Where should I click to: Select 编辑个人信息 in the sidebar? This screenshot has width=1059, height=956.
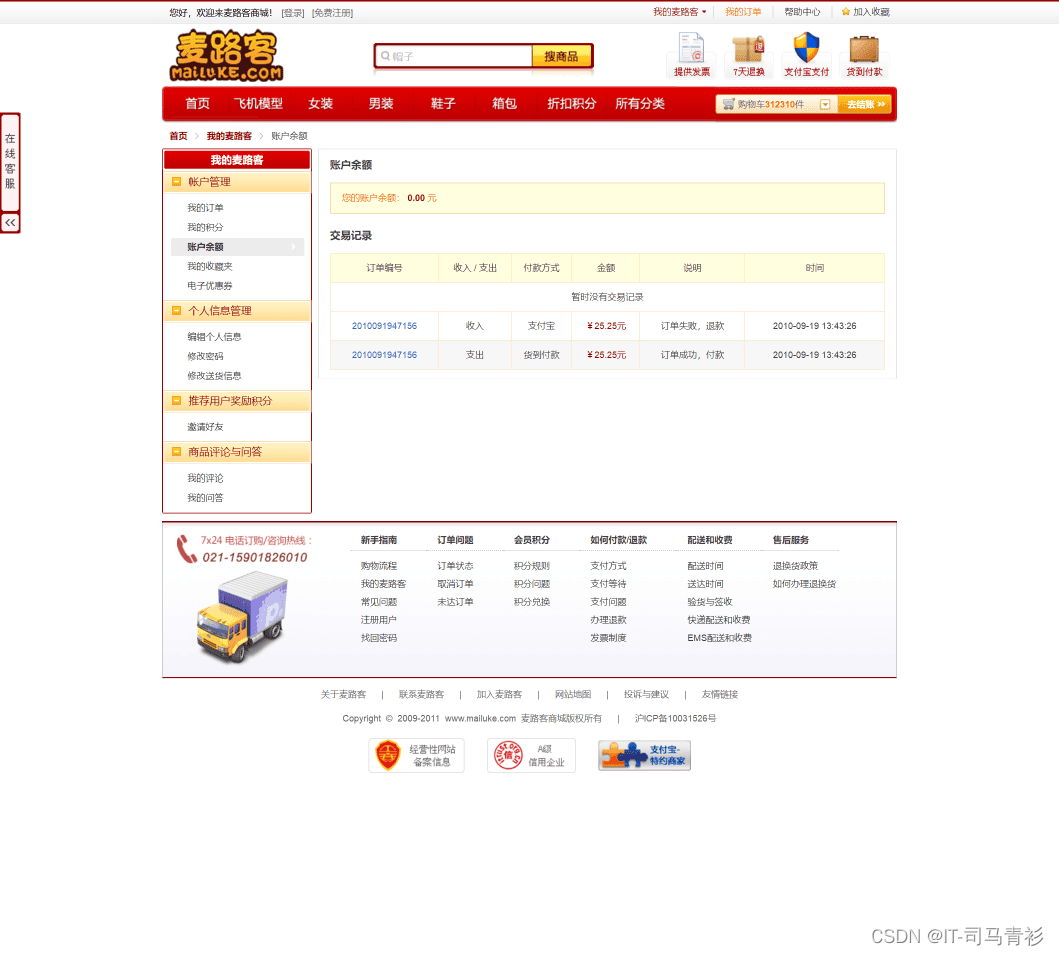pos(214,336)
